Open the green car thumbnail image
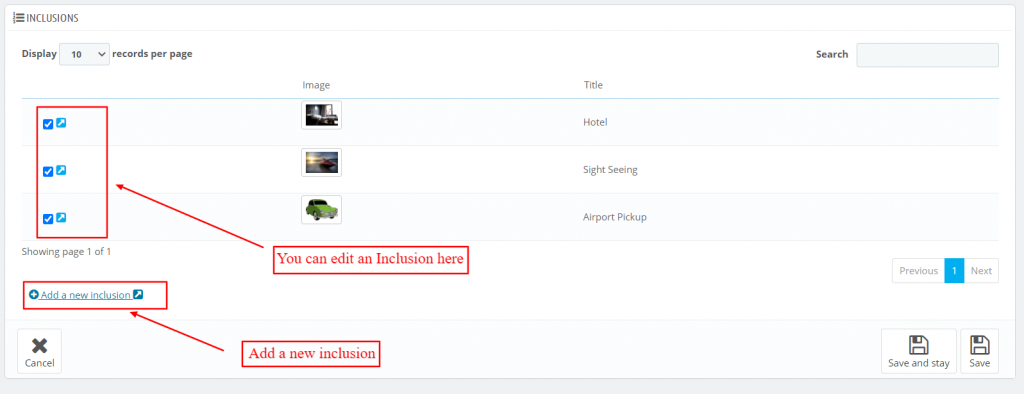The image size is (1024, 394). point(321,210)
